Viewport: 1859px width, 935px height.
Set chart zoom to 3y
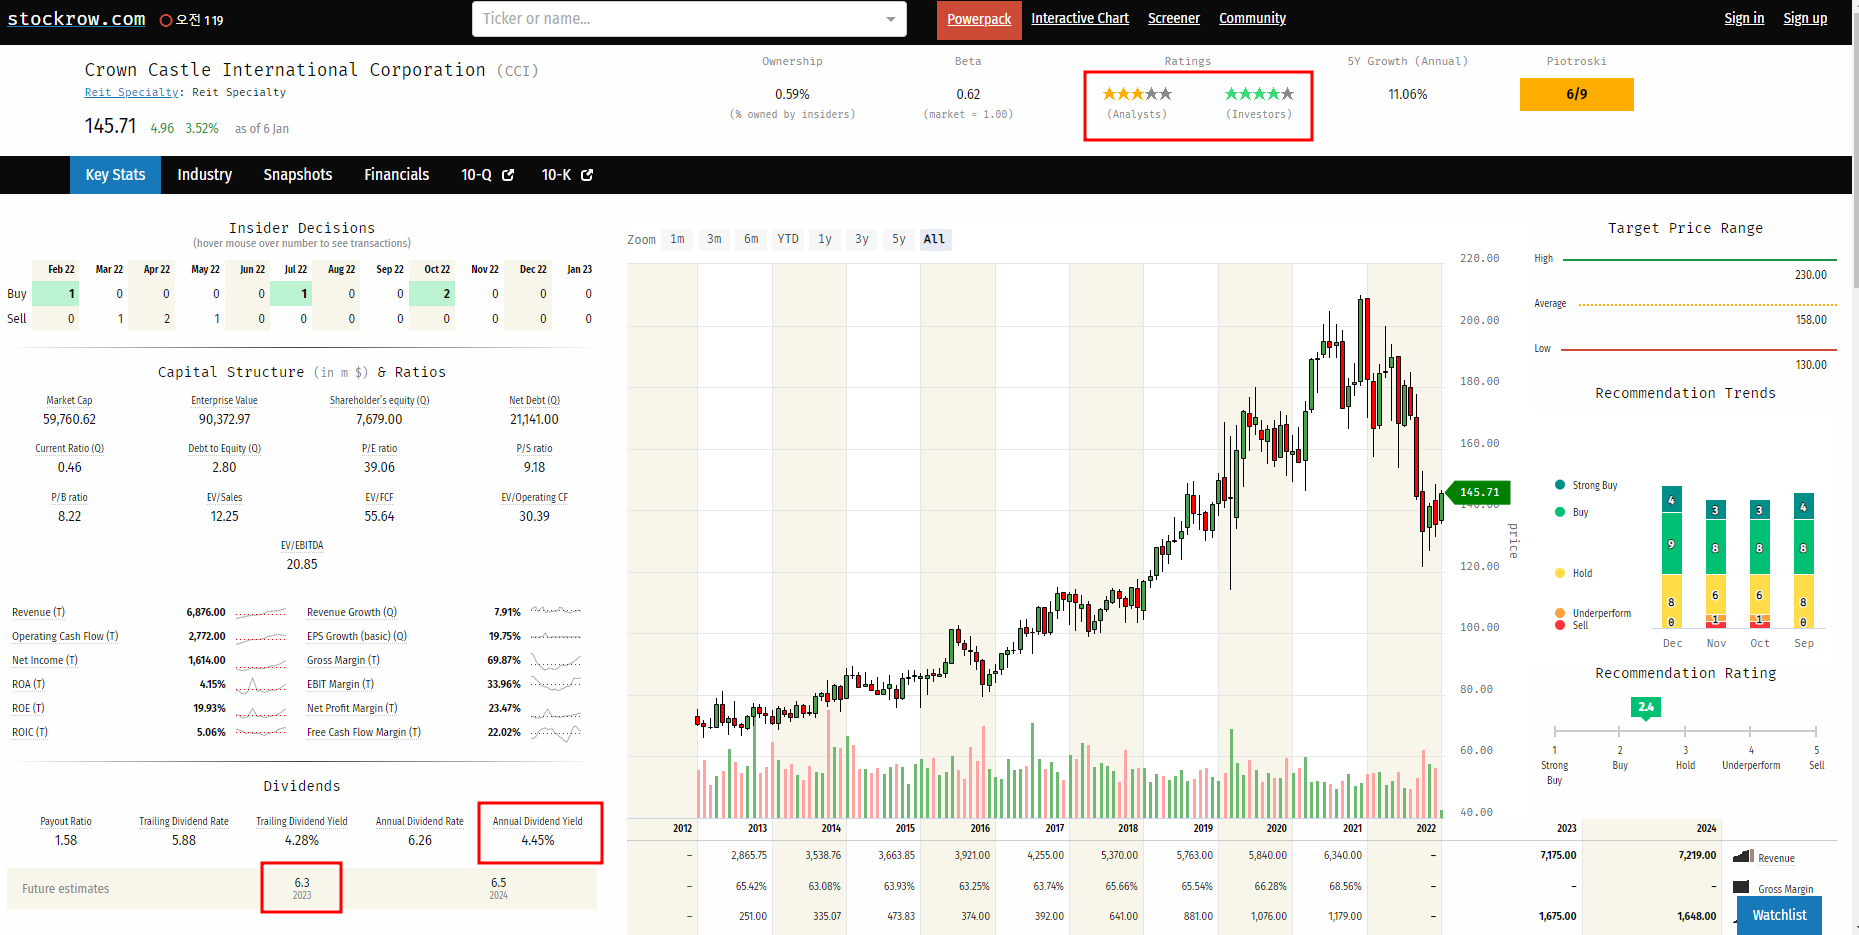pyautogui.click(x=862, y=239)
